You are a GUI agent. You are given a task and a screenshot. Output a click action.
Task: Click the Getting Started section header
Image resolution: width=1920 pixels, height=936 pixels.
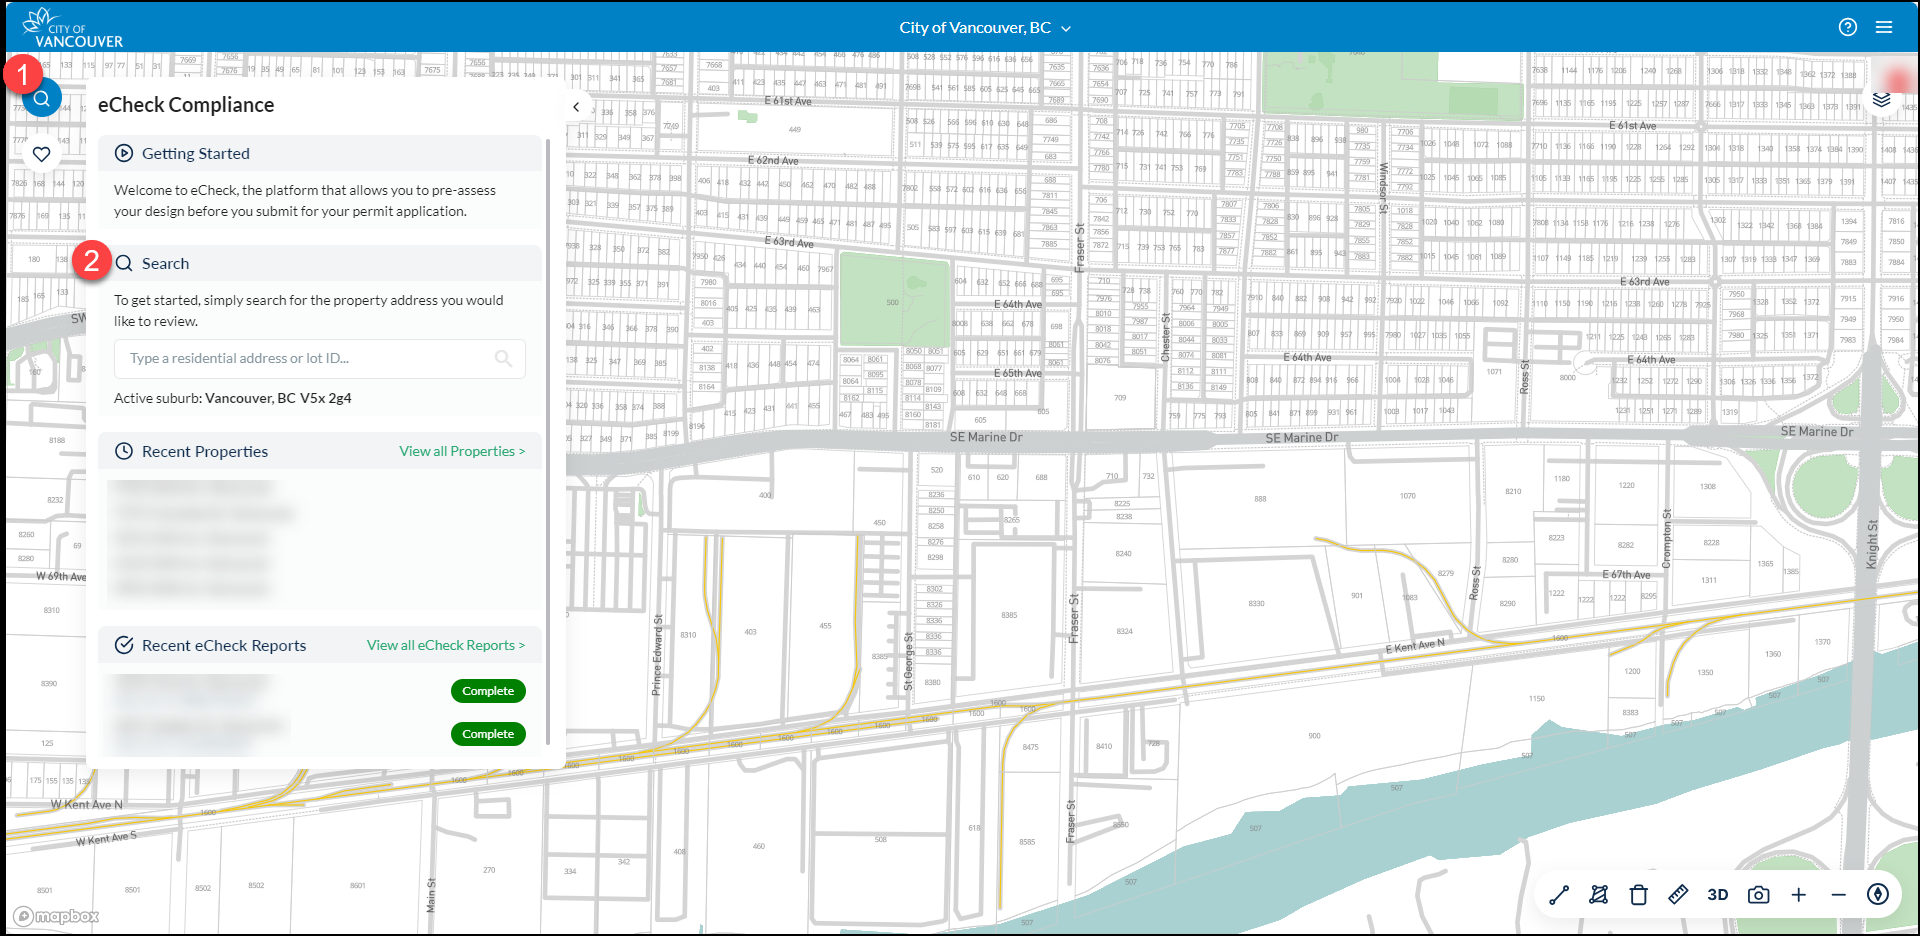pyautogui.click(x=320, y=153)
